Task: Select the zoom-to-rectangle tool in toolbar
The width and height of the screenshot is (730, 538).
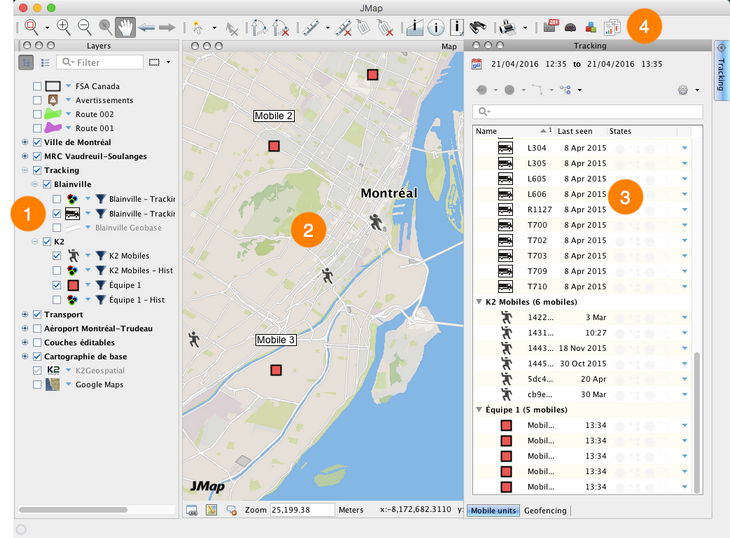Action: coord(31,27)
